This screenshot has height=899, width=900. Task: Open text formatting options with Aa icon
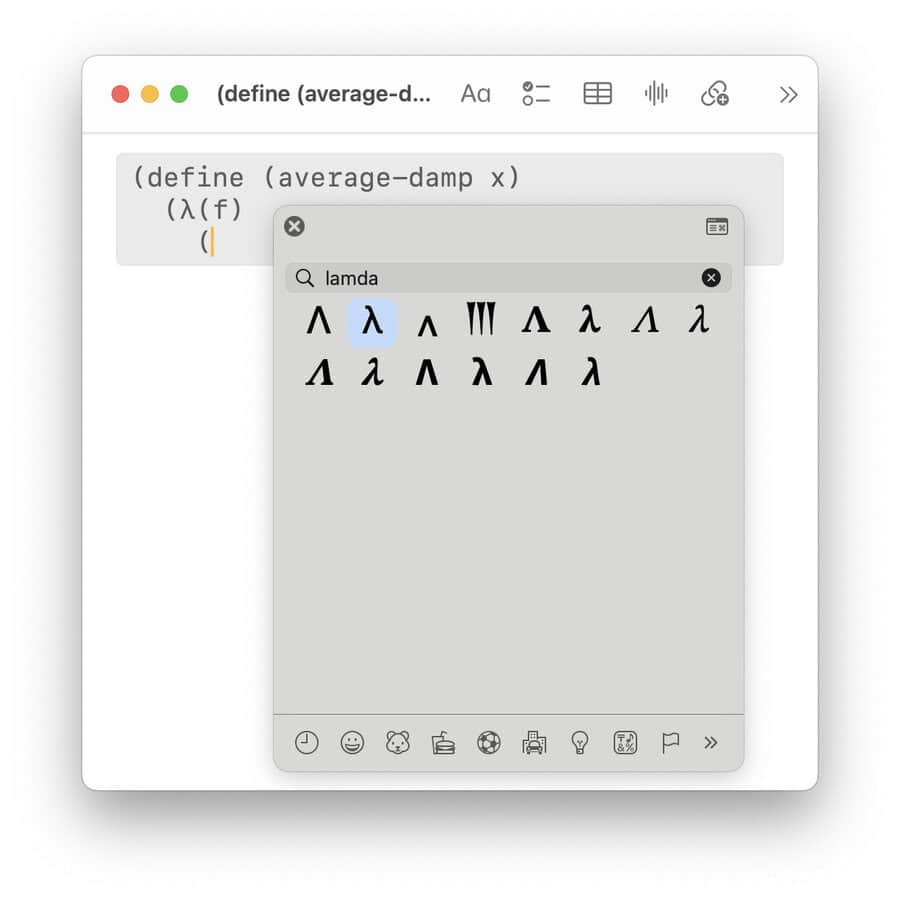point(474,93)
